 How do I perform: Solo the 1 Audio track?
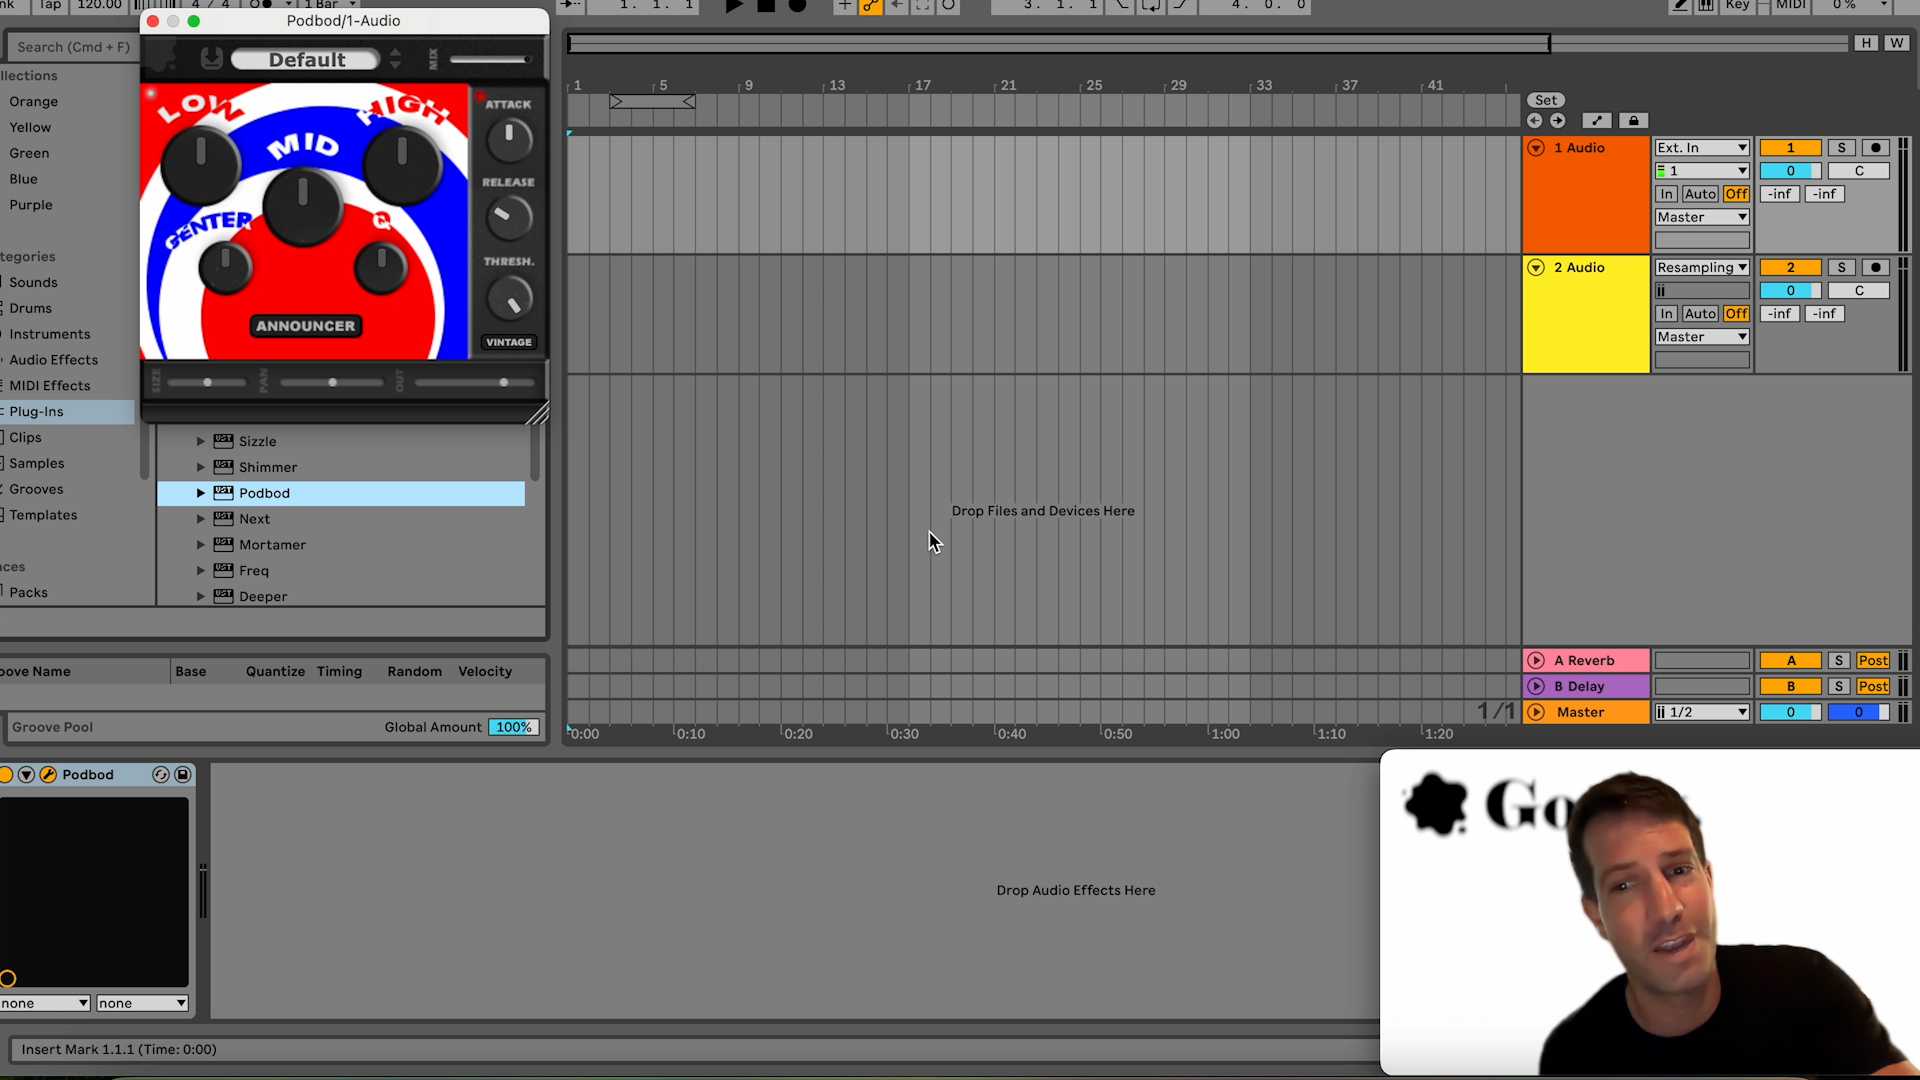[x=1842, y=148]
